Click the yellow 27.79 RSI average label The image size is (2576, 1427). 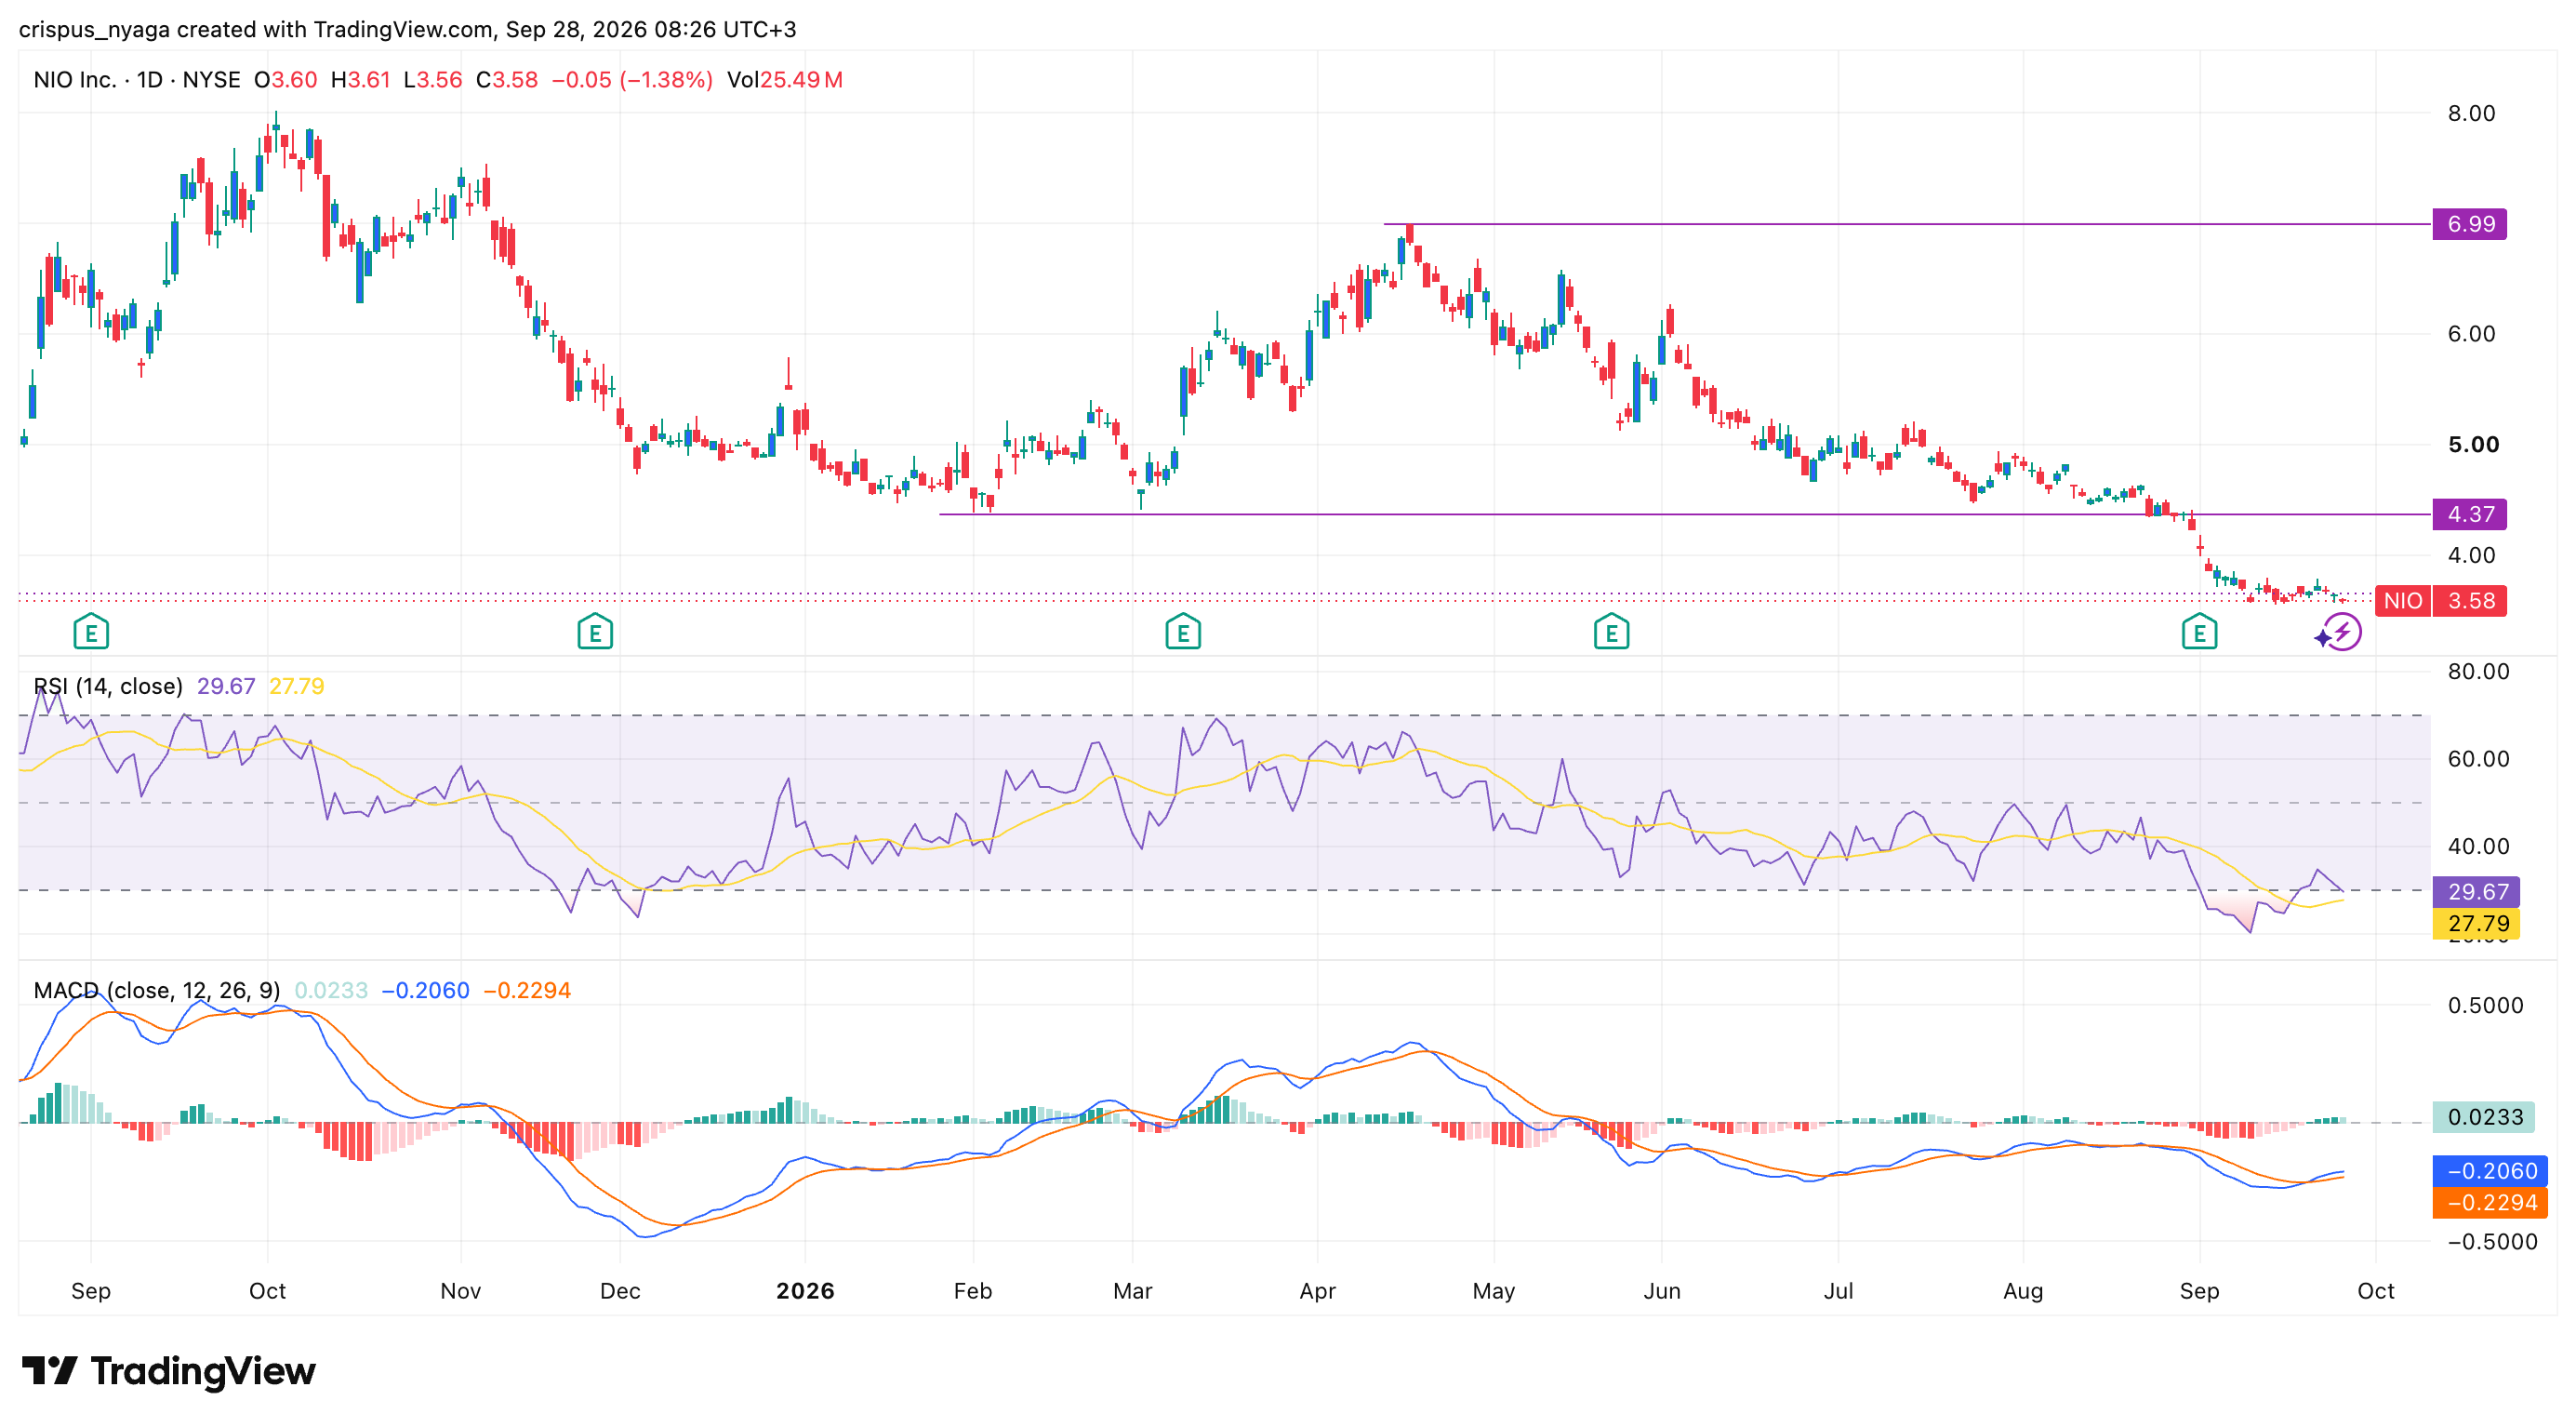[2476, 923]
